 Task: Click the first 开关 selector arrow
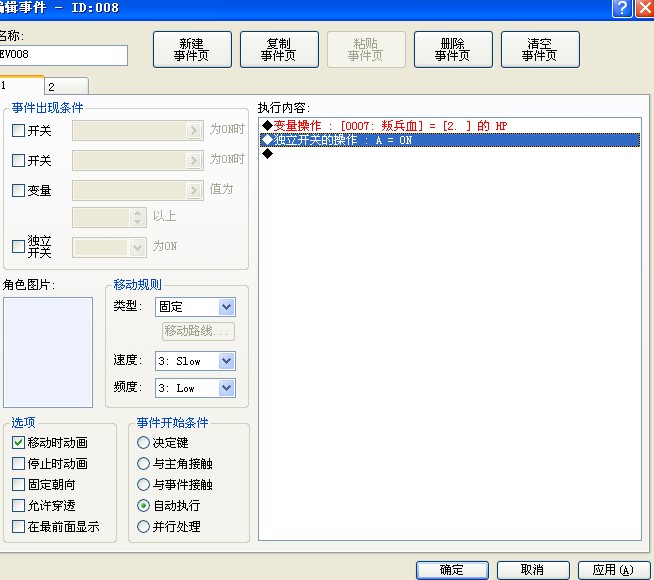tap(193, 131)
